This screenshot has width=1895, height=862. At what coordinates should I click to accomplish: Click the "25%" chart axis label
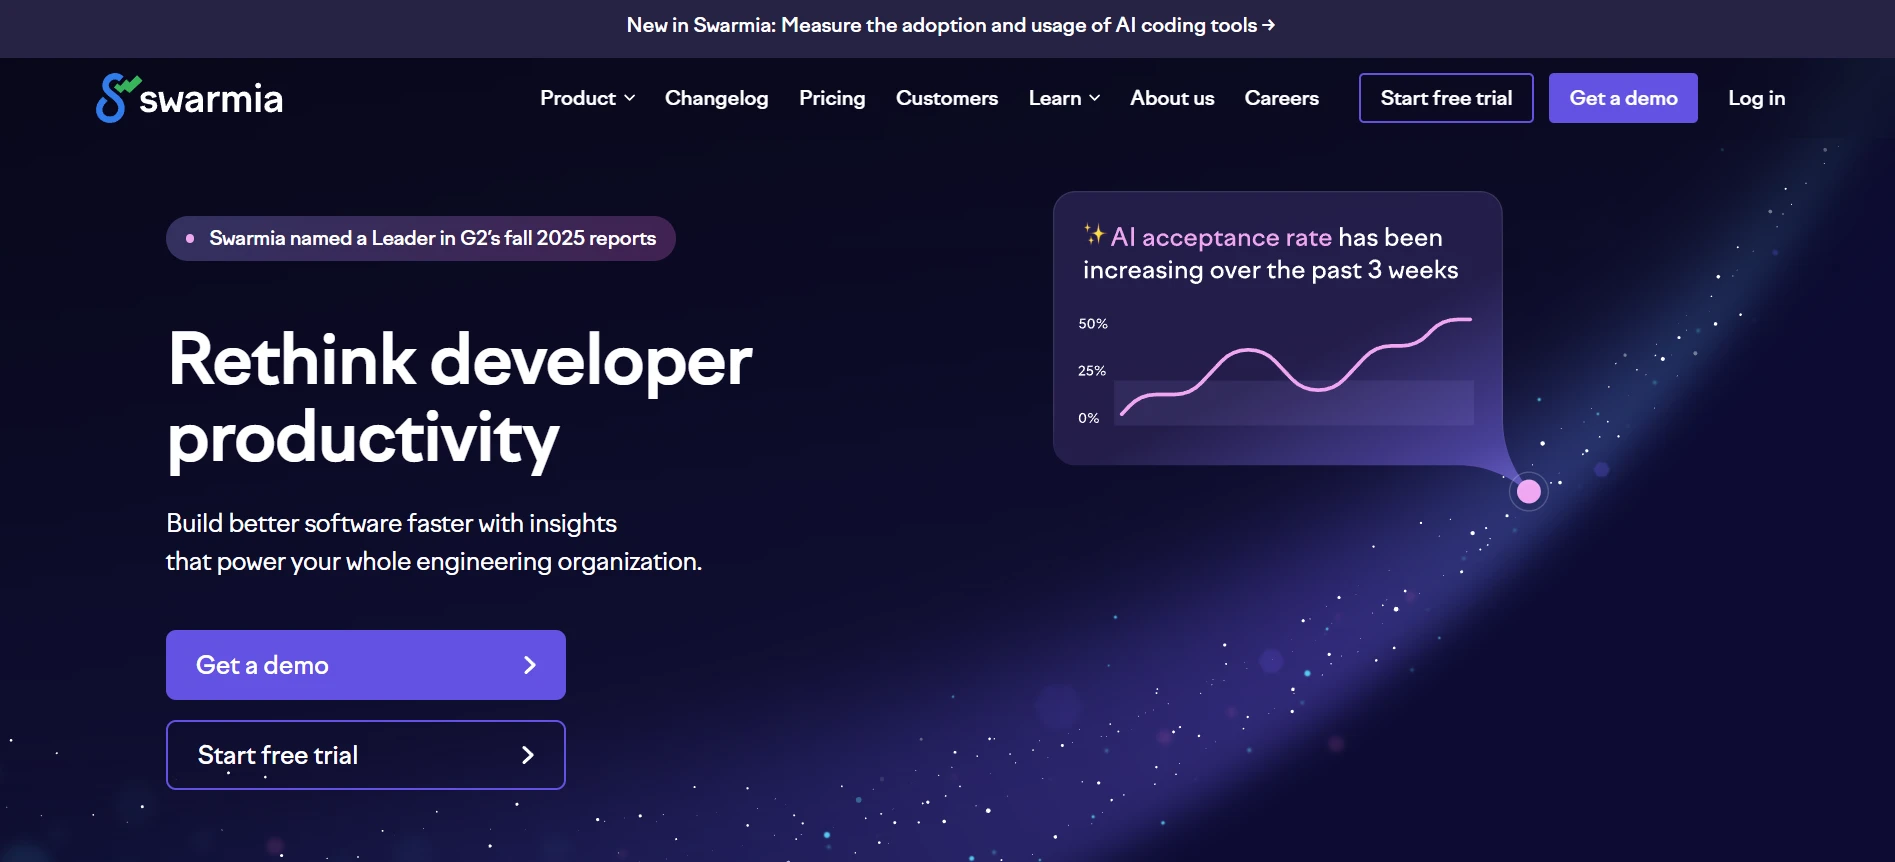pos(1092,371)
